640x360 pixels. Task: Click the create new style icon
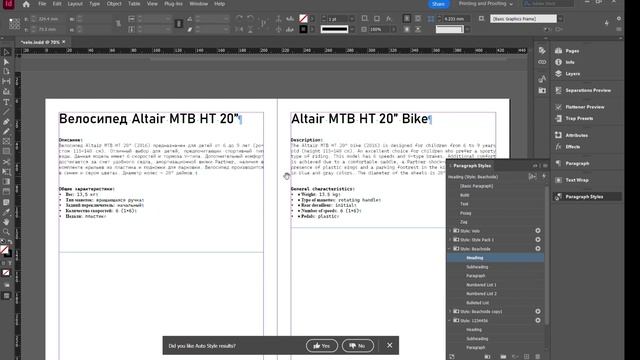[x=527, y=357]
